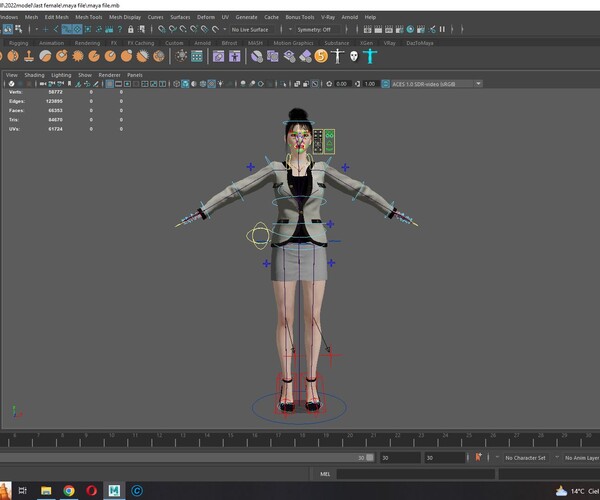This screenshot has width=600, height=500.
Task: Open the ACES 1.0 SDR-video view transform dropdown
Action: pos(436,84)
